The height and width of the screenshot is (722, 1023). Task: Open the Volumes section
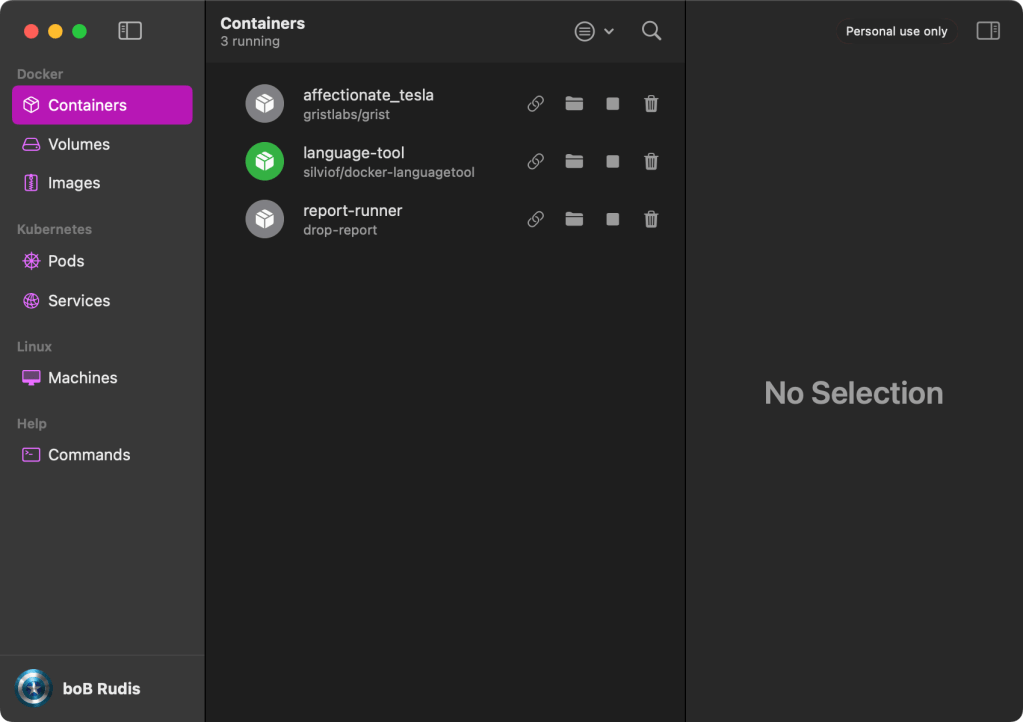(79, 144)
